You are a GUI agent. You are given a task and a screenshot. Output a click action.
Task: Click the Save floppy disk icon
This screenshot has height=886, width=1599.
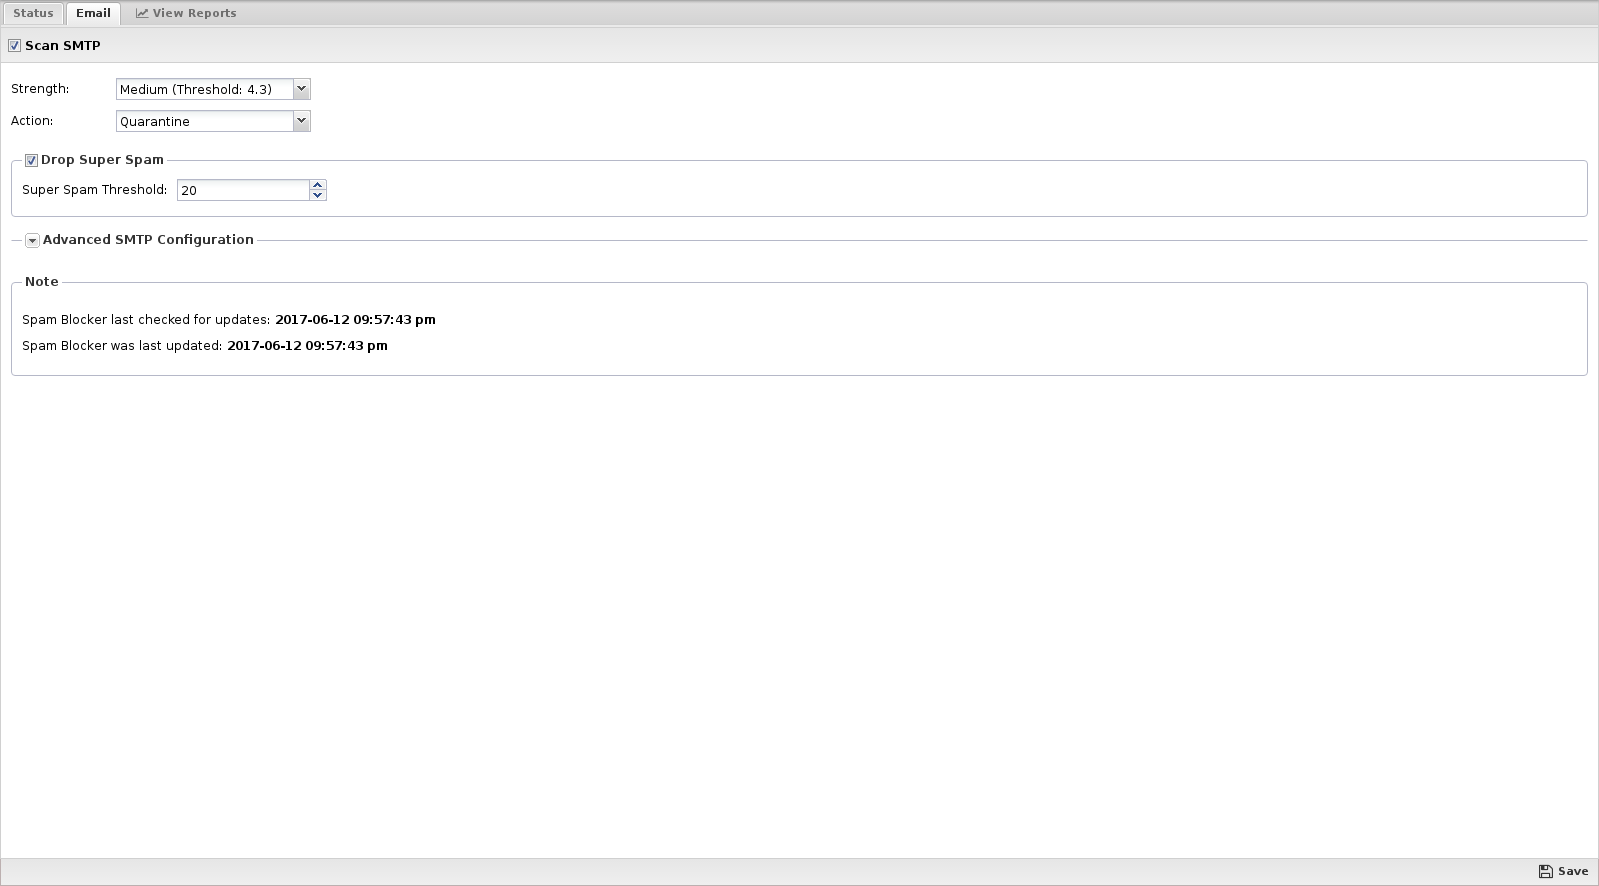tap(1545, 871)
